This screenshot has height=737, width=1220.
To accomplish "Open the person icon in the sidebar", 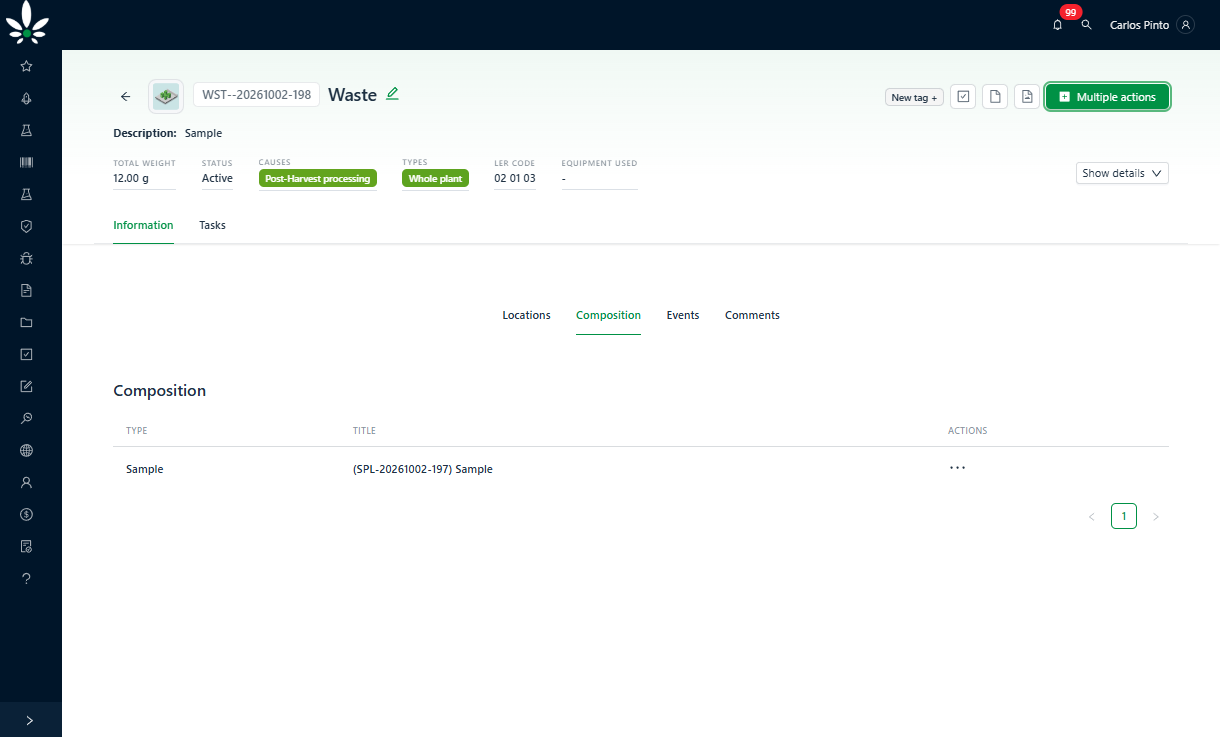I will click(x=27, y=482).
